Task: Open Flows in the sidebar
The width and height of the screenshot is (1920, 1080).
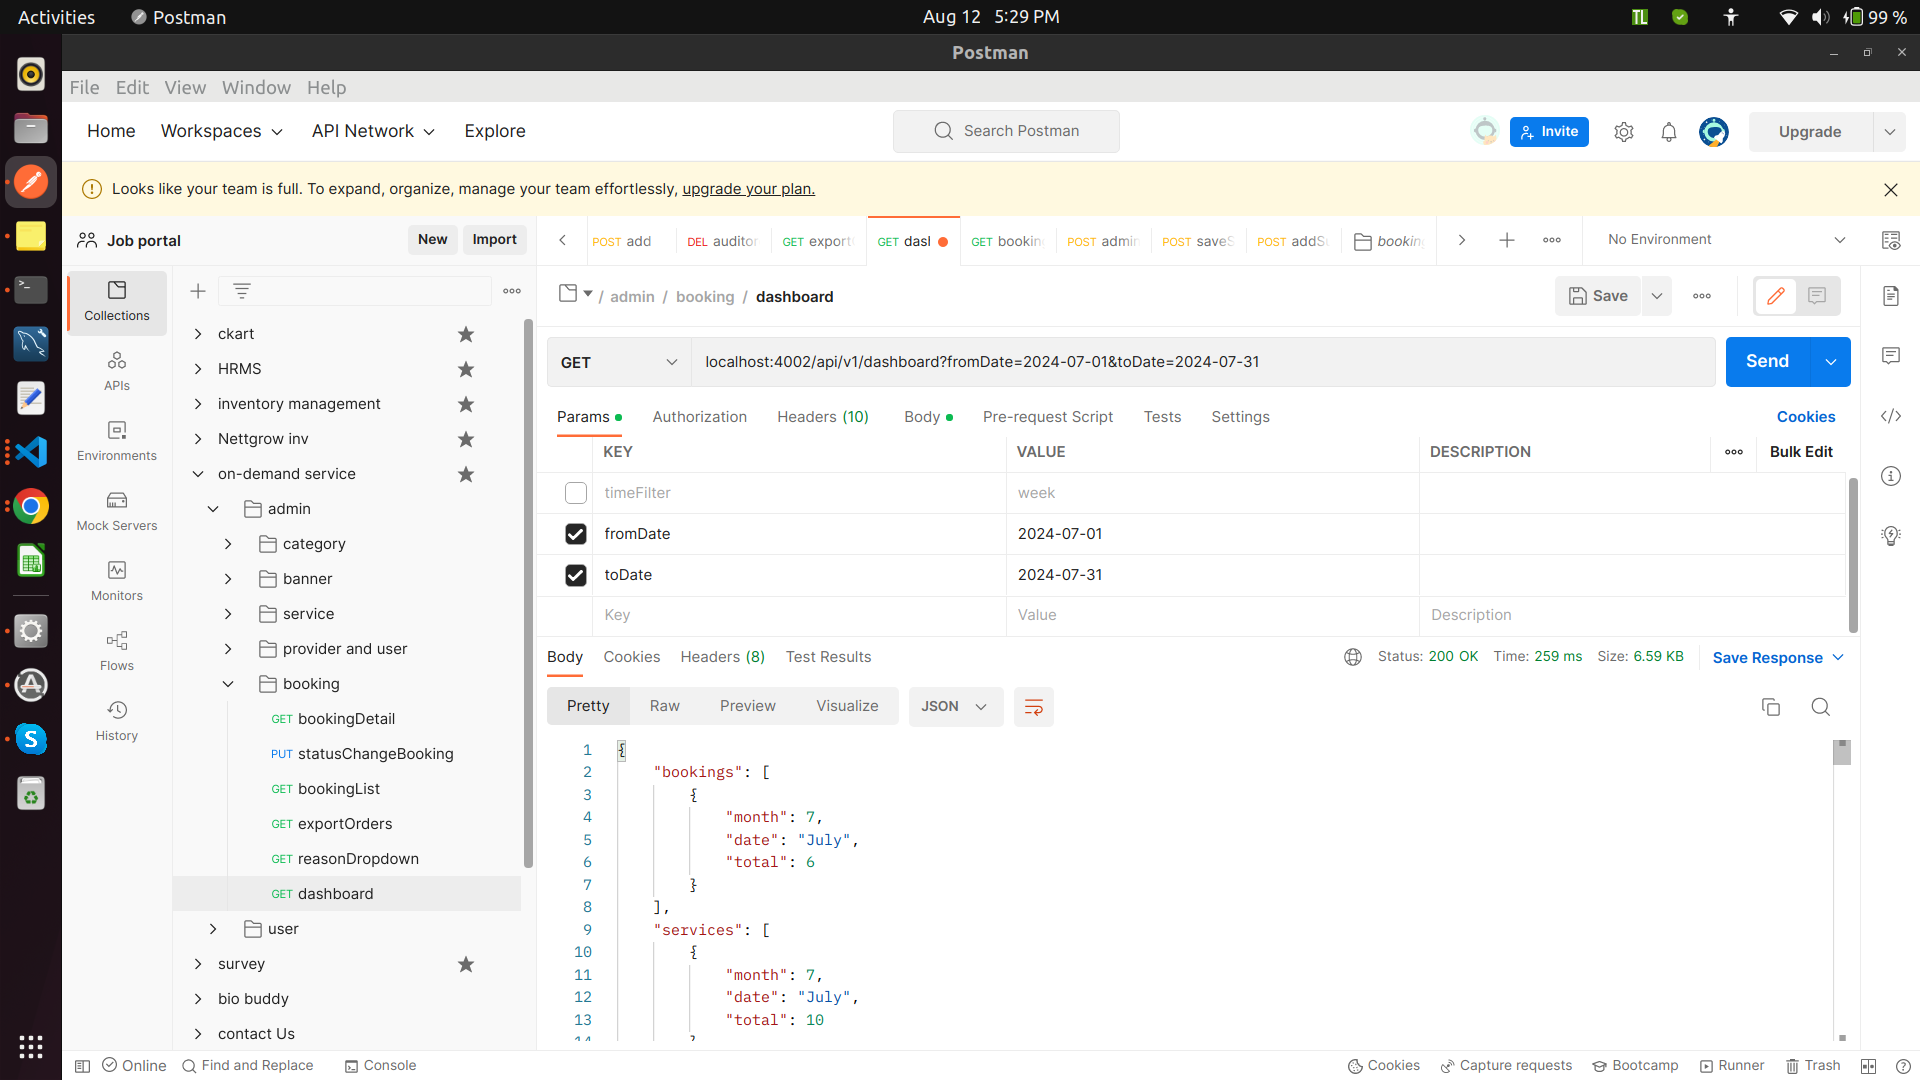Action: (117, 650)
